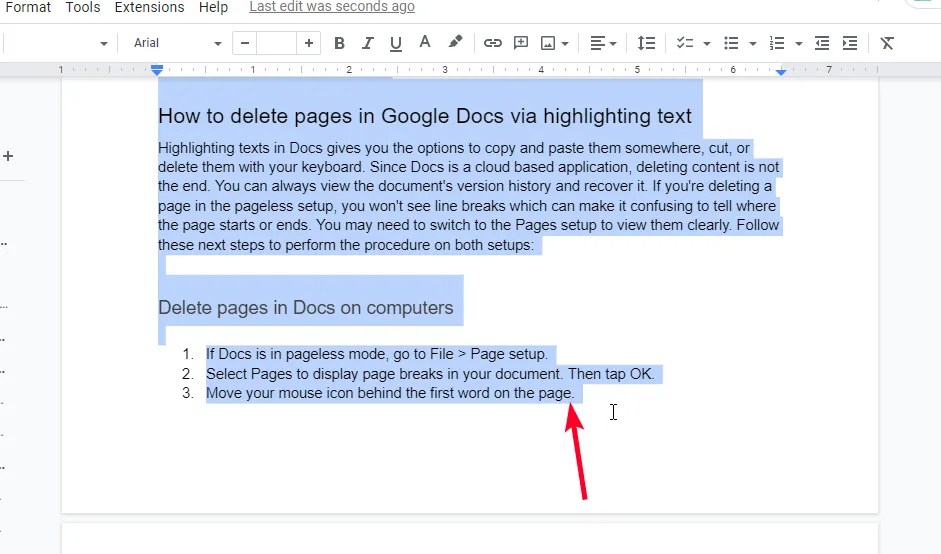Open the Arial font dropdown

point(178,43)
